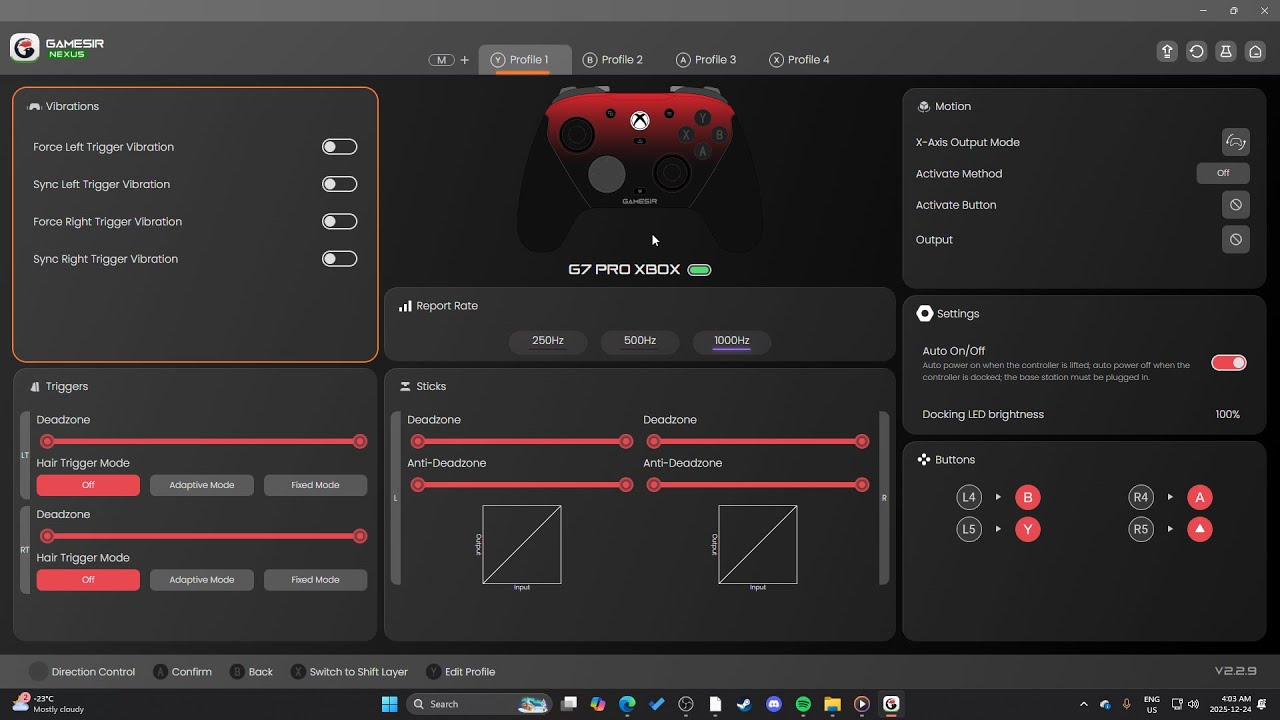Click the D-pad on controller image
This screenshot has width=1280, height=720.
coord(606,174)
